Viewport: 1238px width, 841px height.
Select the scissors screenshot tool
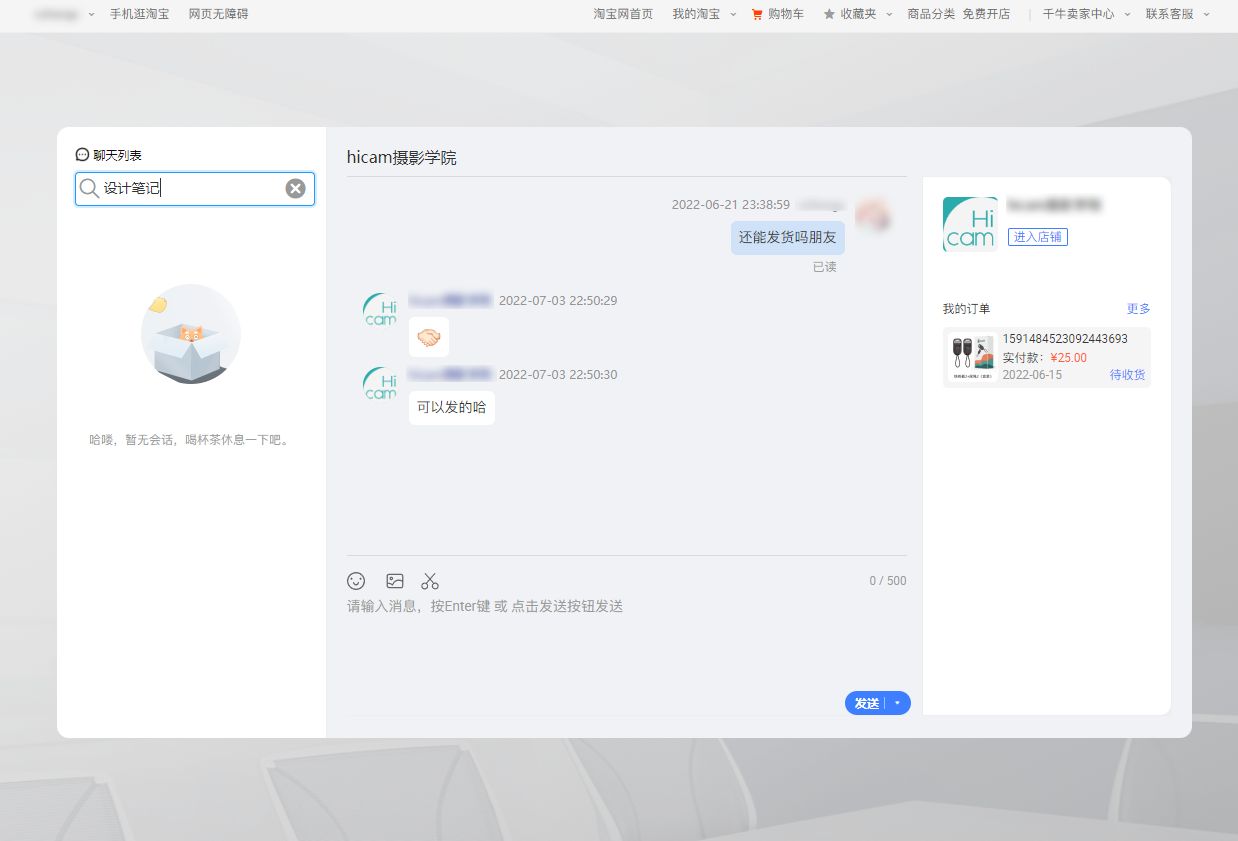point(430,581)
